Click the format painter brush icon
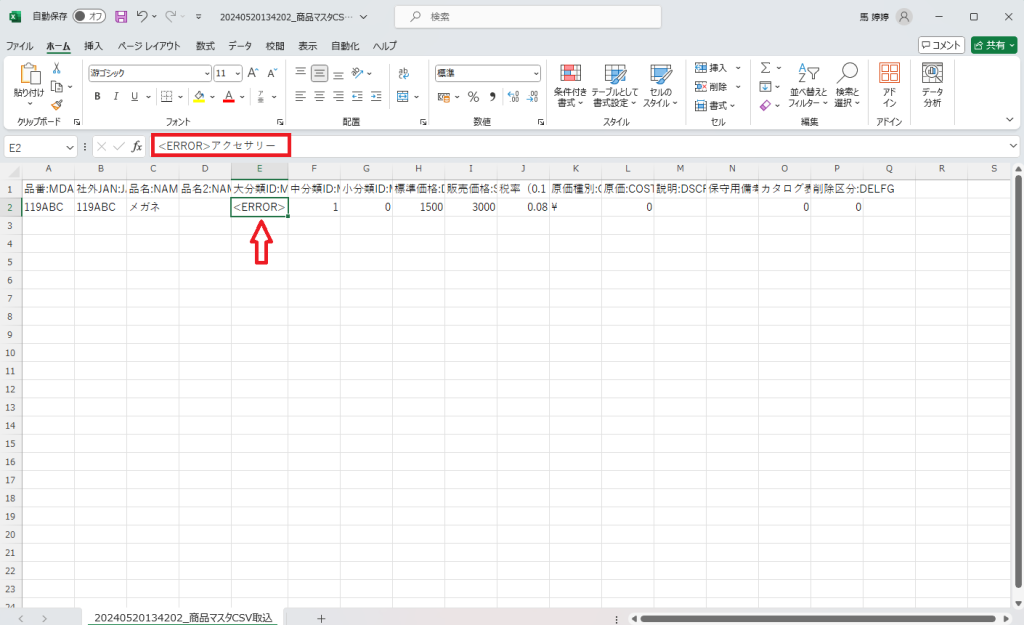Screen dimensions: 1024x625 pyautogui.click(x=57, y=105)
